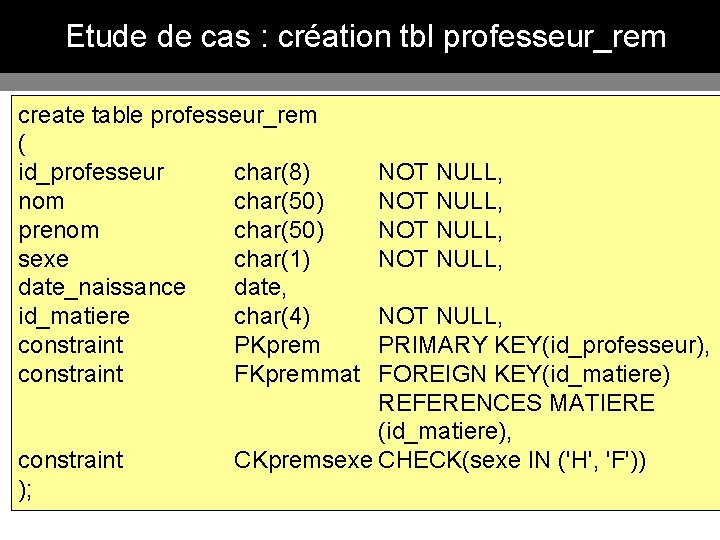Click the 'create table professeur_rem' line
720x540 pixels.
click(168, 115)
